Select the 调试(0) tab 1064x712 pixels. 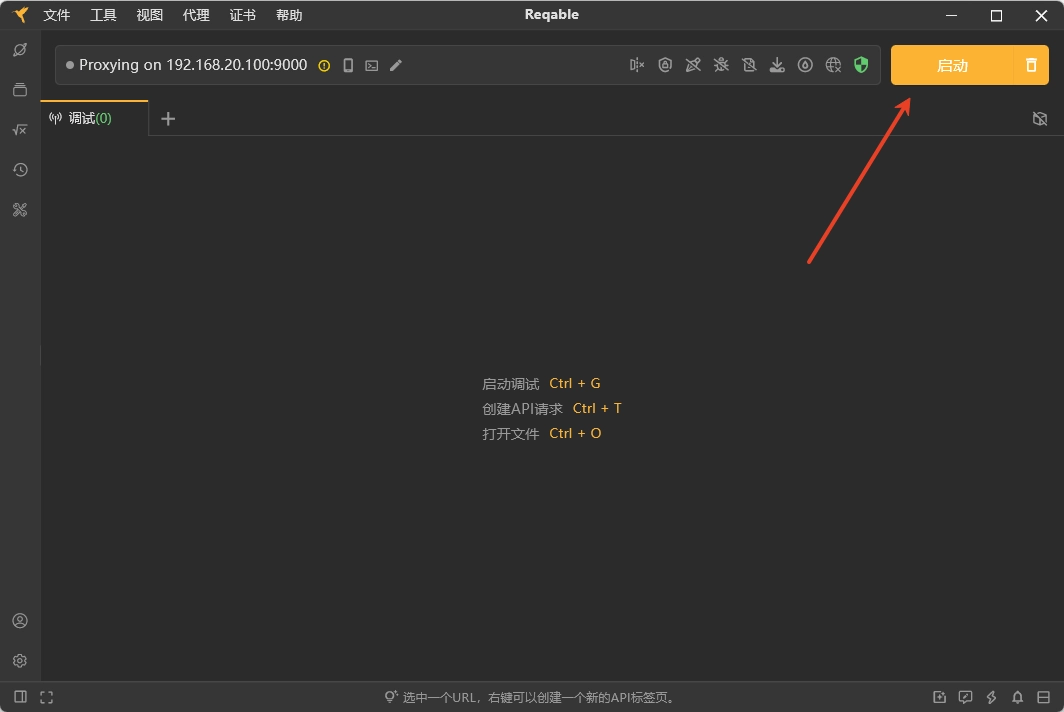89,118
